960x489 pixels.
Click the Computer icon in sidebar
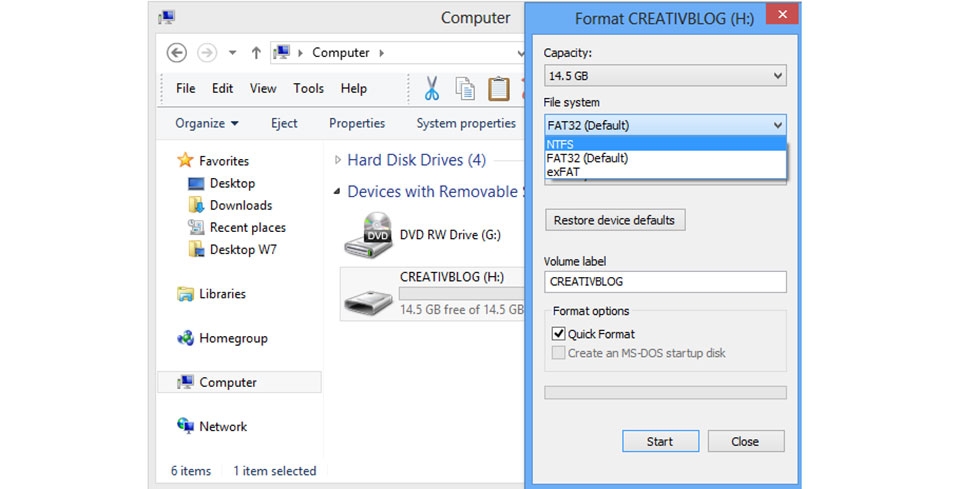click(x=186, y=382)
